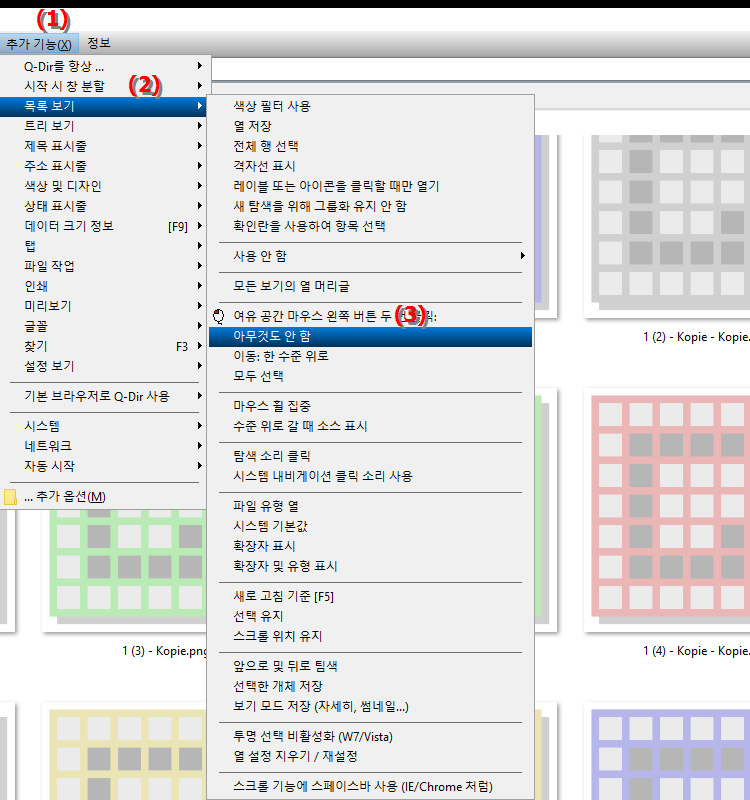The image size is (750, 800).
Task: Toggle 확인란을 사용하여 항목 선택
Action: coord(370,226)
